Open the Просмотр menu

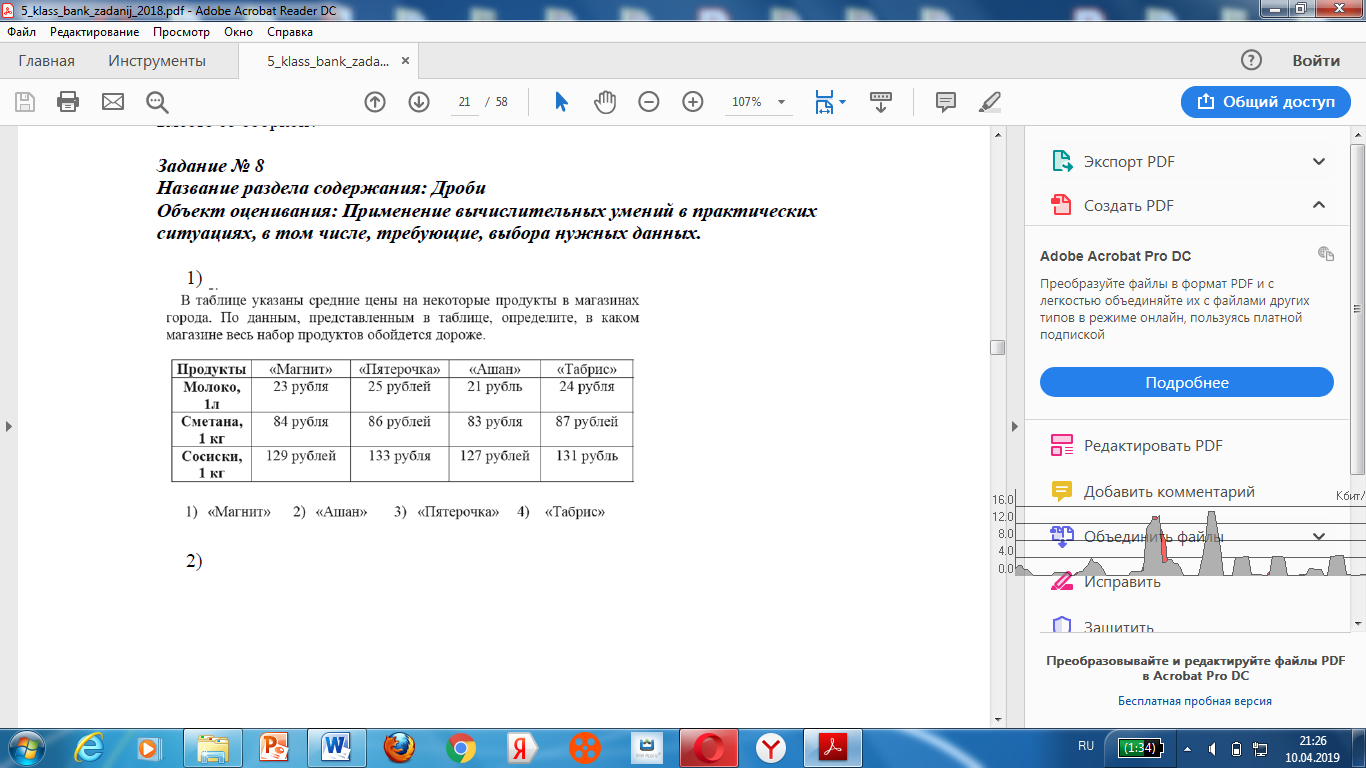point(181,32)
